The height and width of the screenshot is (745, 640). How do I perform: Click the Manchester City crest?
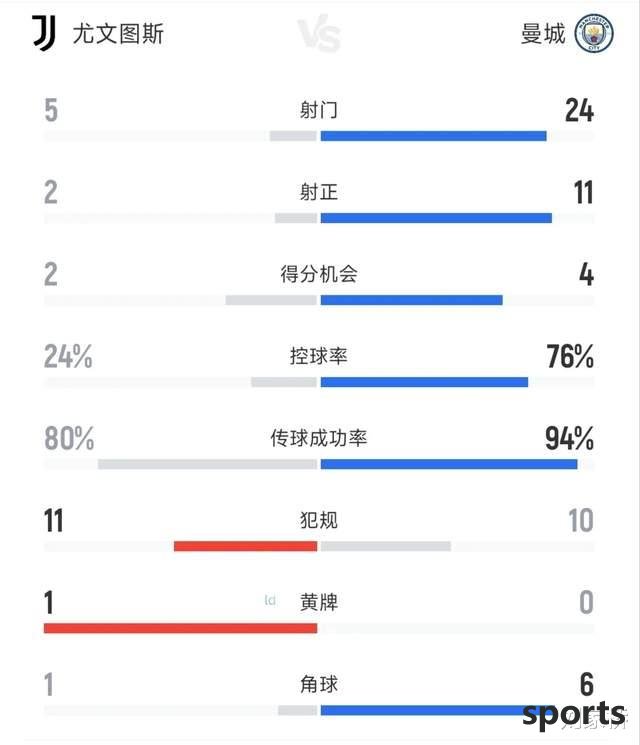[594, 33]
